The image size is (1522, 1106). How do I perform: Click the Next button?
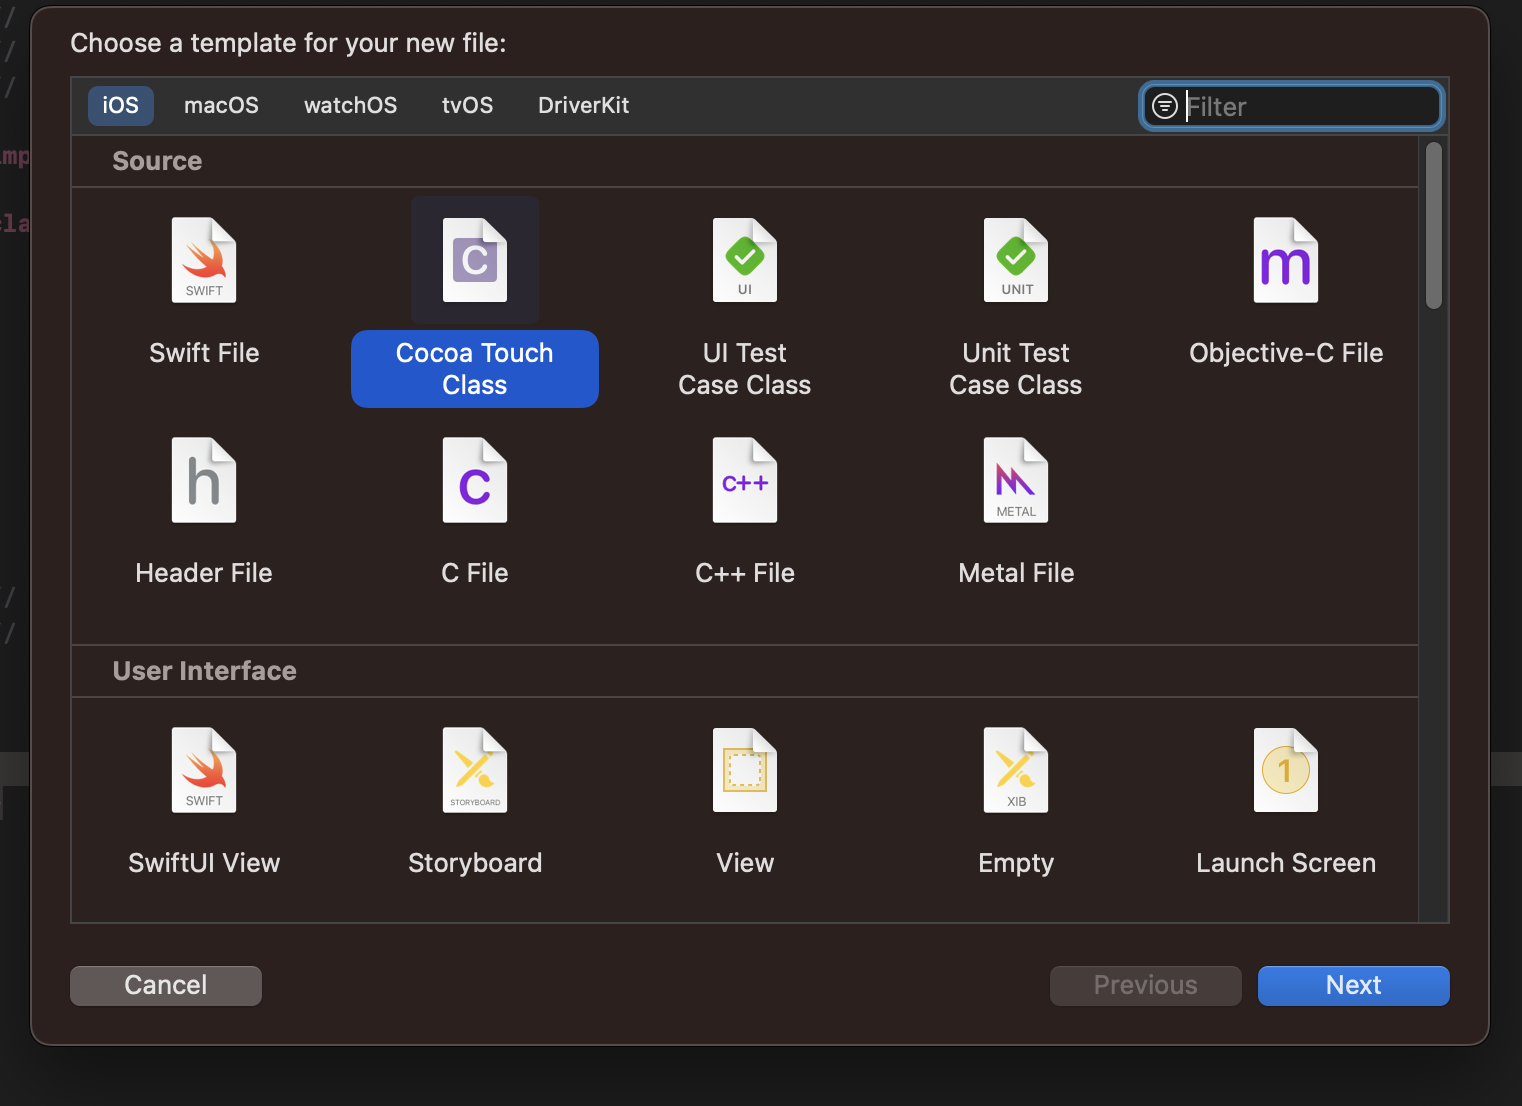click(x=1354, y=985)
